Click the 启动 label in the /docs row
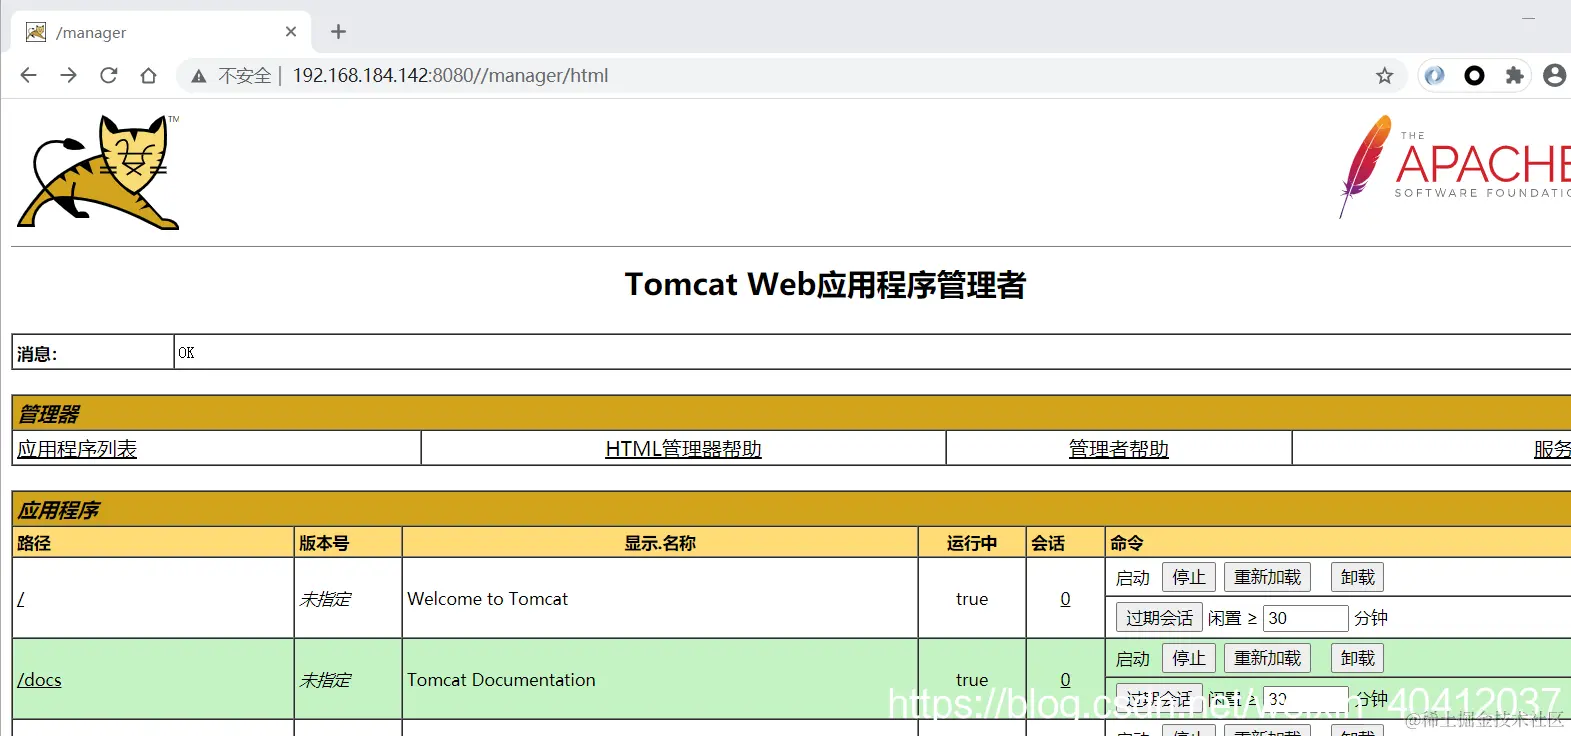The image size is (1571, 736). point(1133,659)
